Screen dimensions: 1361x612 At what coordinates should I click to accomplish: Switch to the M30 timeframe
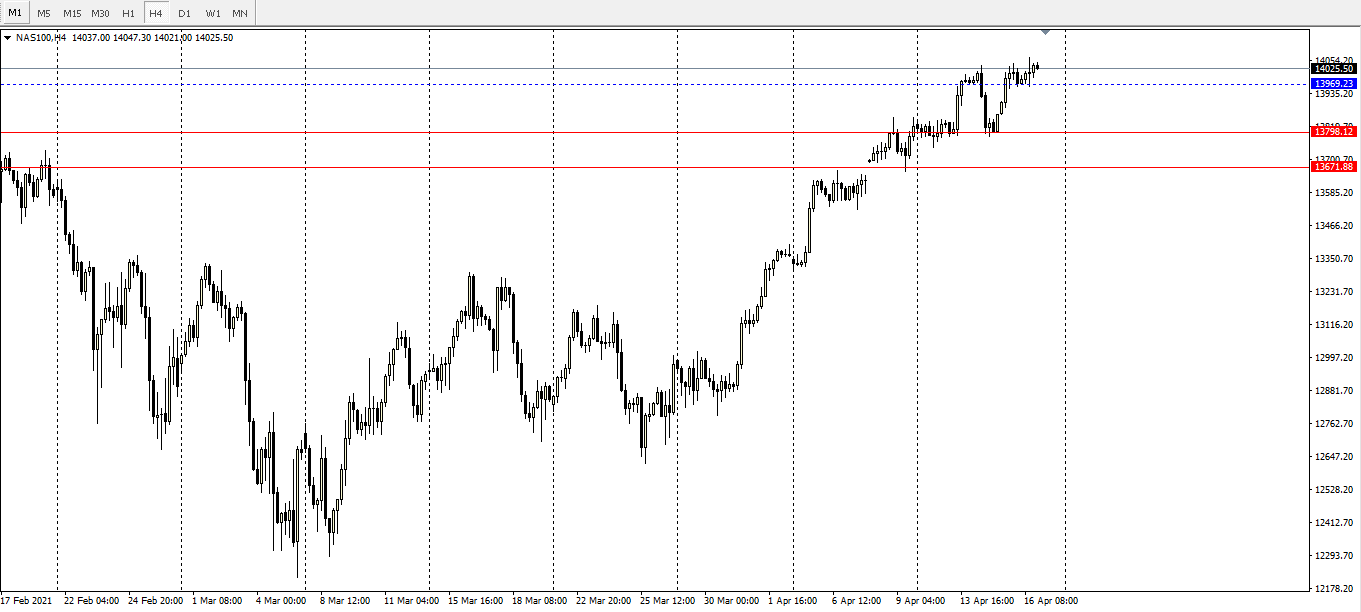pyautogui.click(x=100, y=13)
